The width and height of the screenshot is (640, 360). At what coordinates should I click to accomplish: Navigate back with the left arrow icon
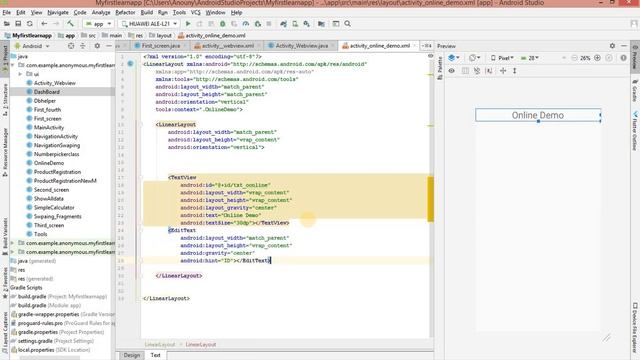pyautogui.click(x=44, y=24)
